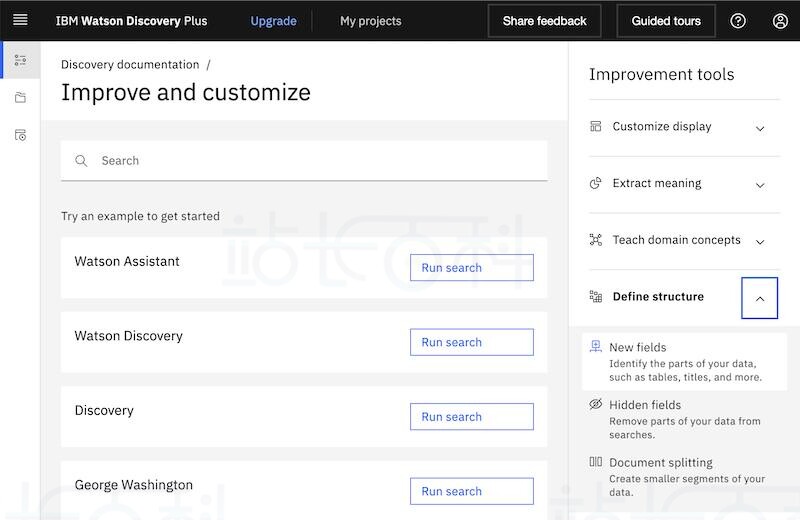This screenshot has height=520, width=800.
Task: Open the New fields tool
Action: [x=684, y=362]
